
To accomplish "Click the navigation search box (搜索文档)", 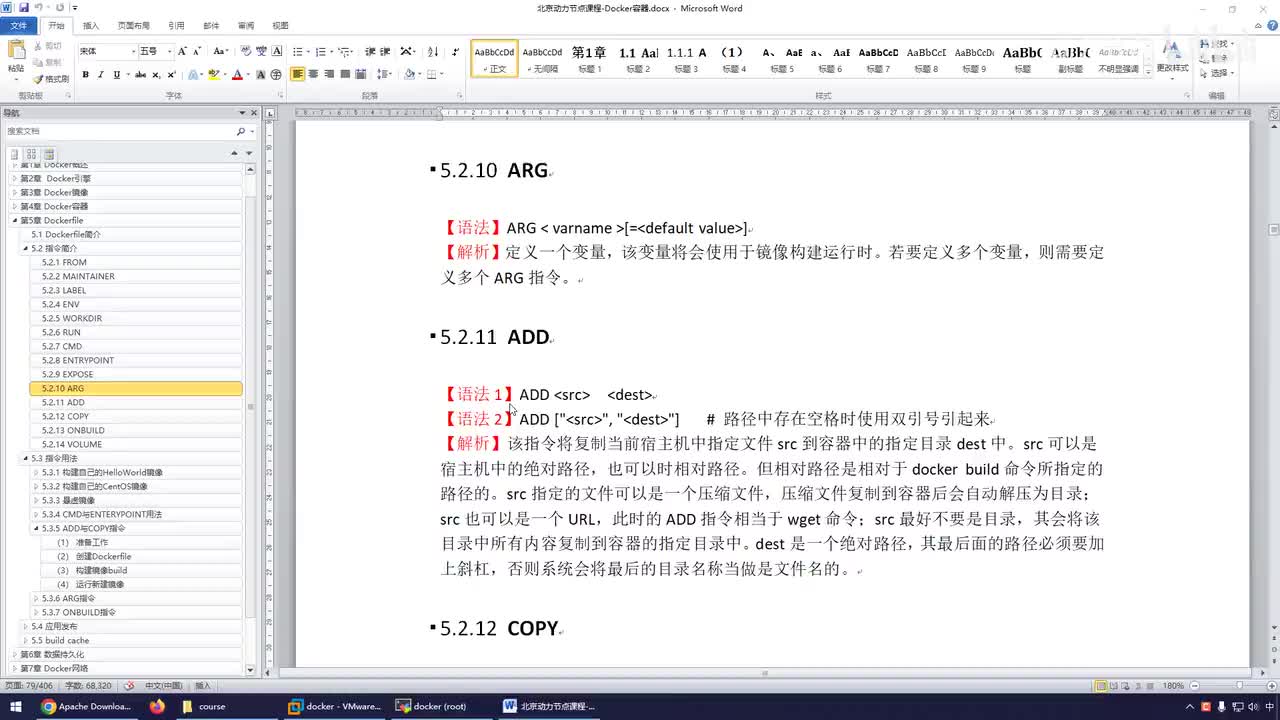I will (x=120, y=131).
